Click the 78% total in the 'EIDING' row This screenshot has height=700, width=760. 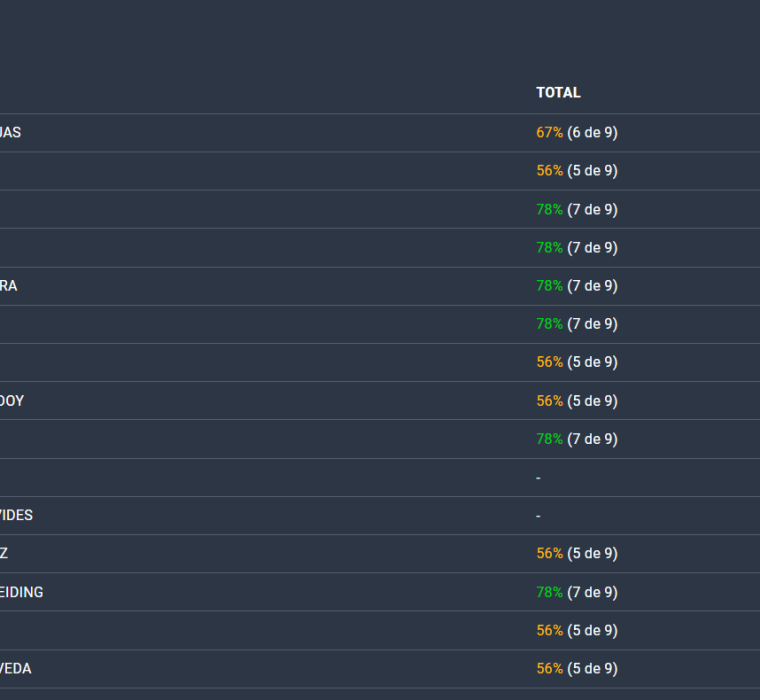pos(549,592)
